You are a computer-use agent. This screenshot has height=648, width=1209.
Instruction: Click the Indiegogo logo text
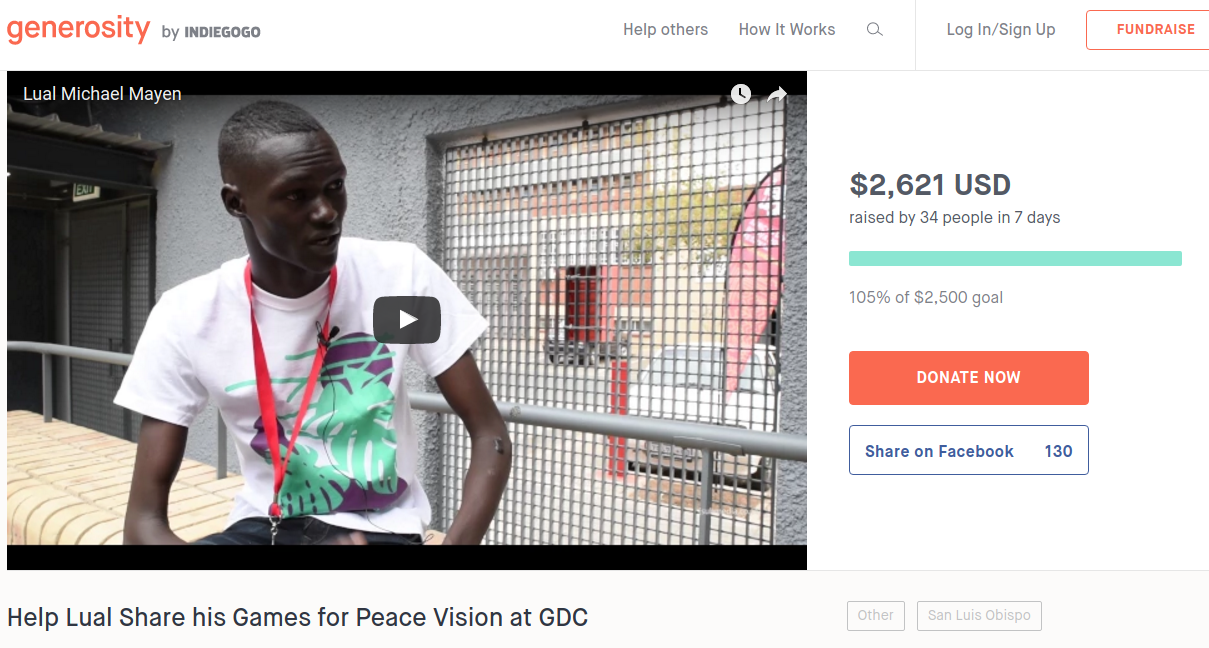(222, 32)
